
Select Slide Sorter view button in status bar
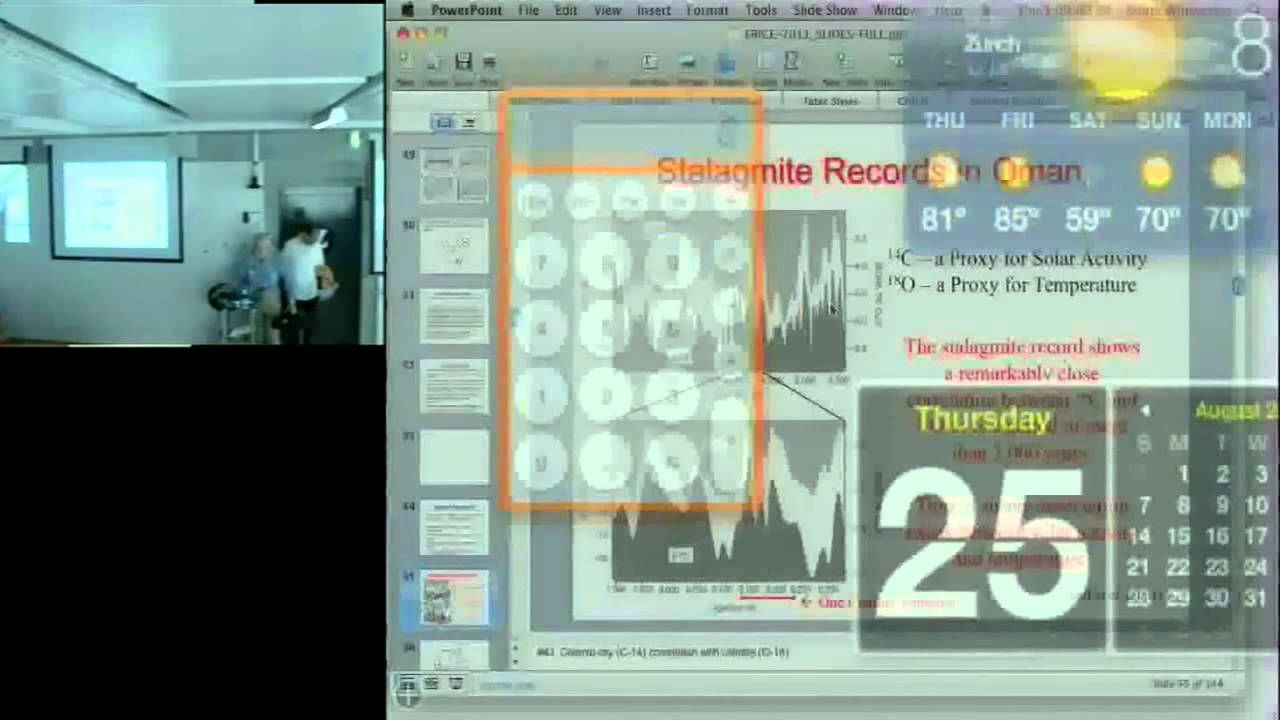[432, 683]
